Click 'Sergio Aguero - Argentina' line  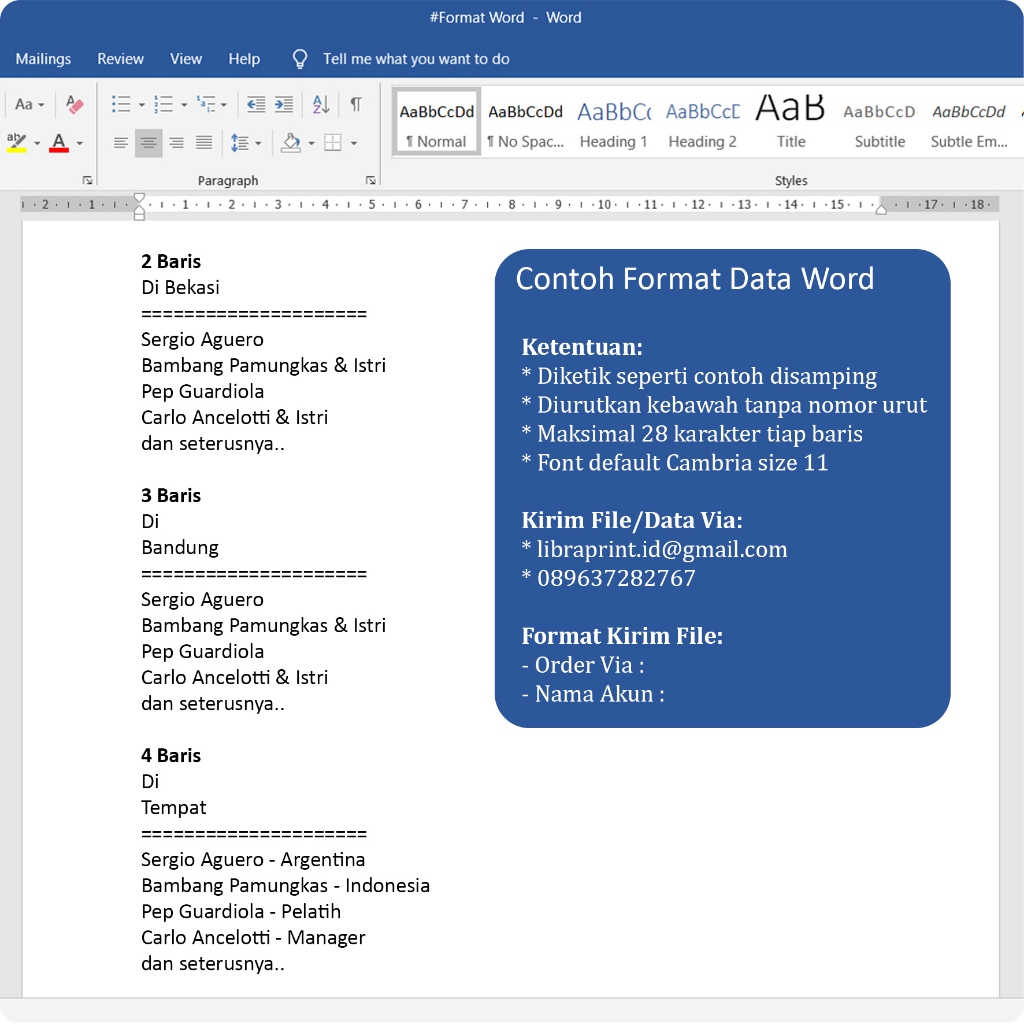tap(253, 859)
